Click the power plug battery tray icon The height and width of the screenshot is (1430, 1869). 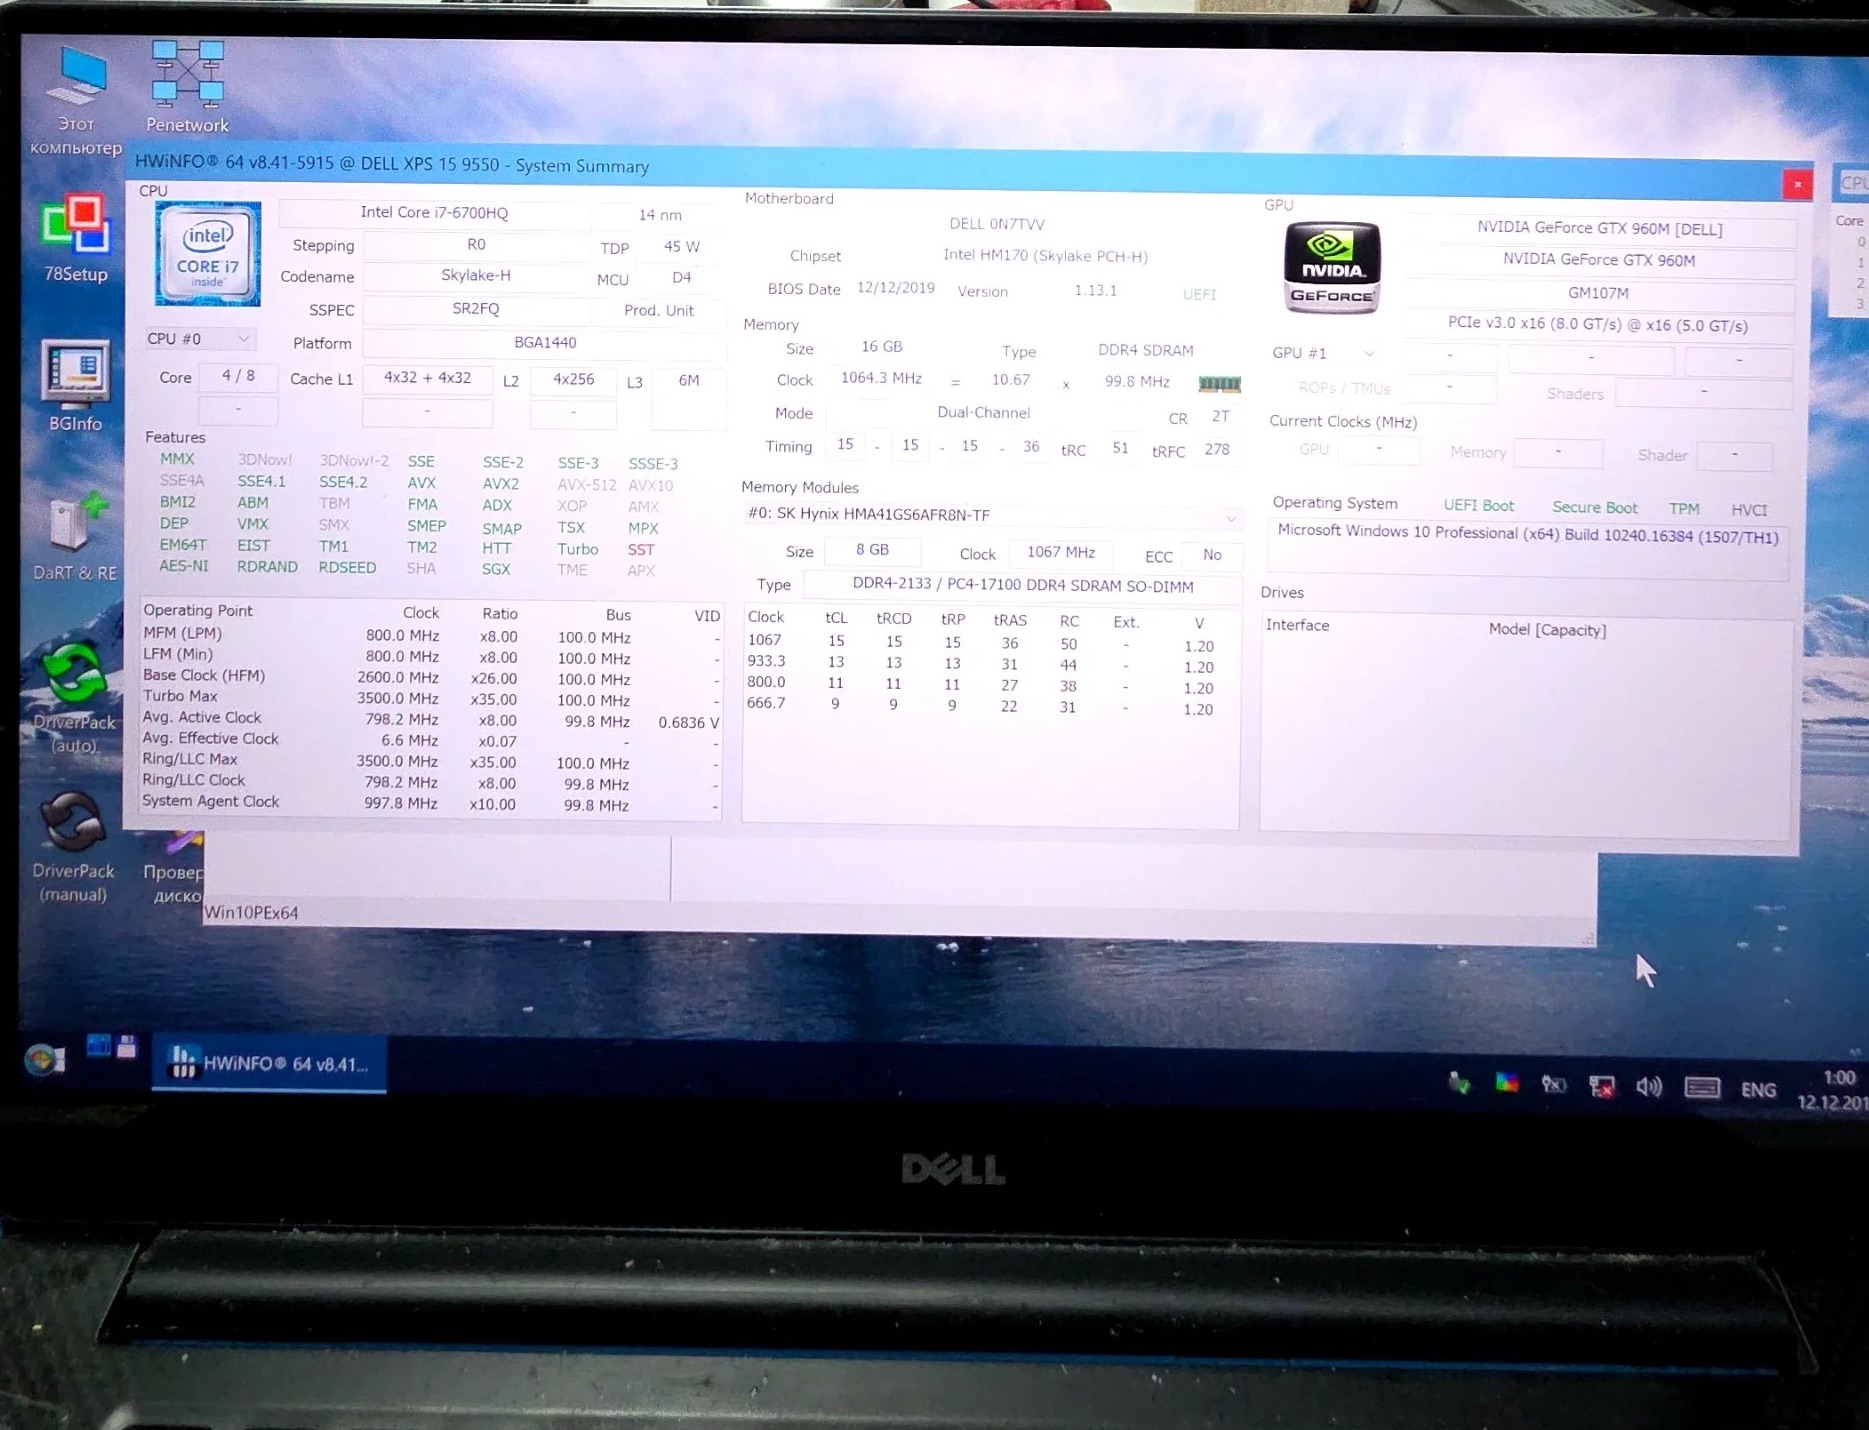click(1554, 1085)
